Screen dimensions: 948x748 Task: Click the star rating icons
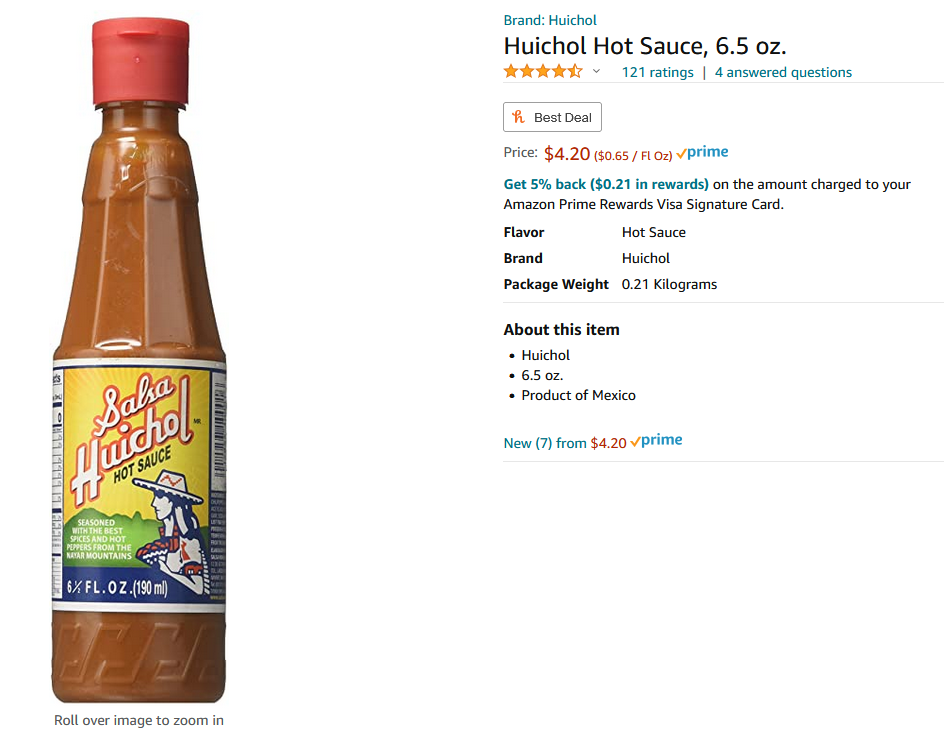543,72
